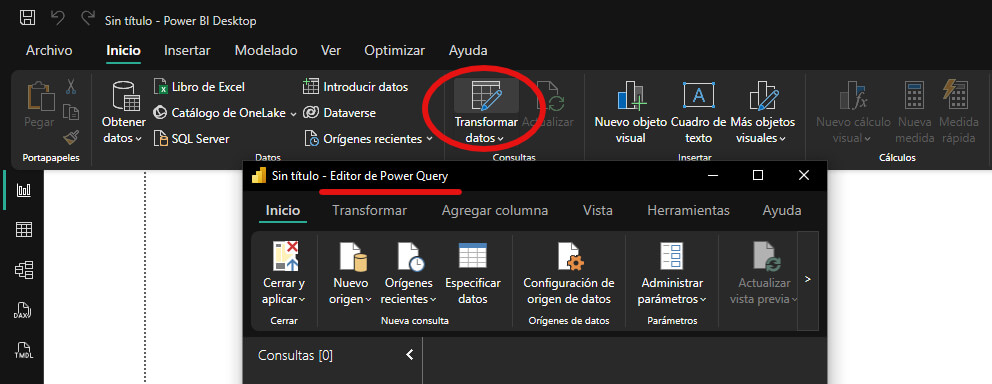This screenshot has width=992, height=384.
Task: Expand the Administrar parámetros dropdown
Action: pos(703,299)
